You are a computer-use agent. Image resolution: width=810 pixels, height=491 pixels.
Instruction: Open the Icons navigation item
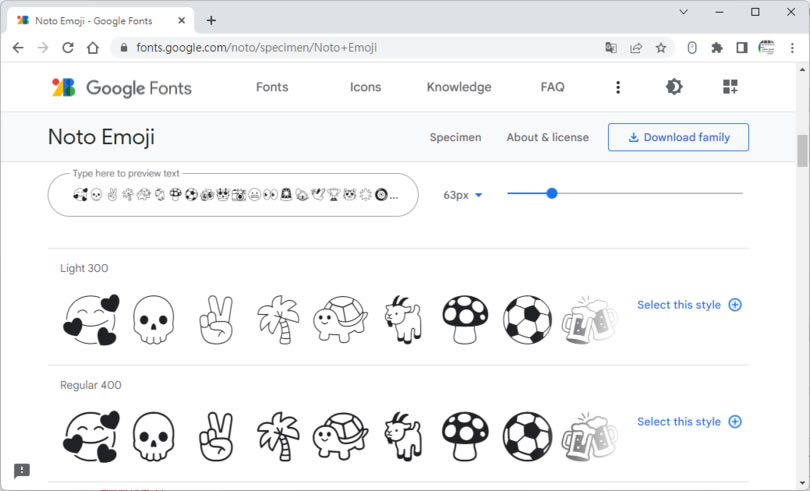pos(365,87)
